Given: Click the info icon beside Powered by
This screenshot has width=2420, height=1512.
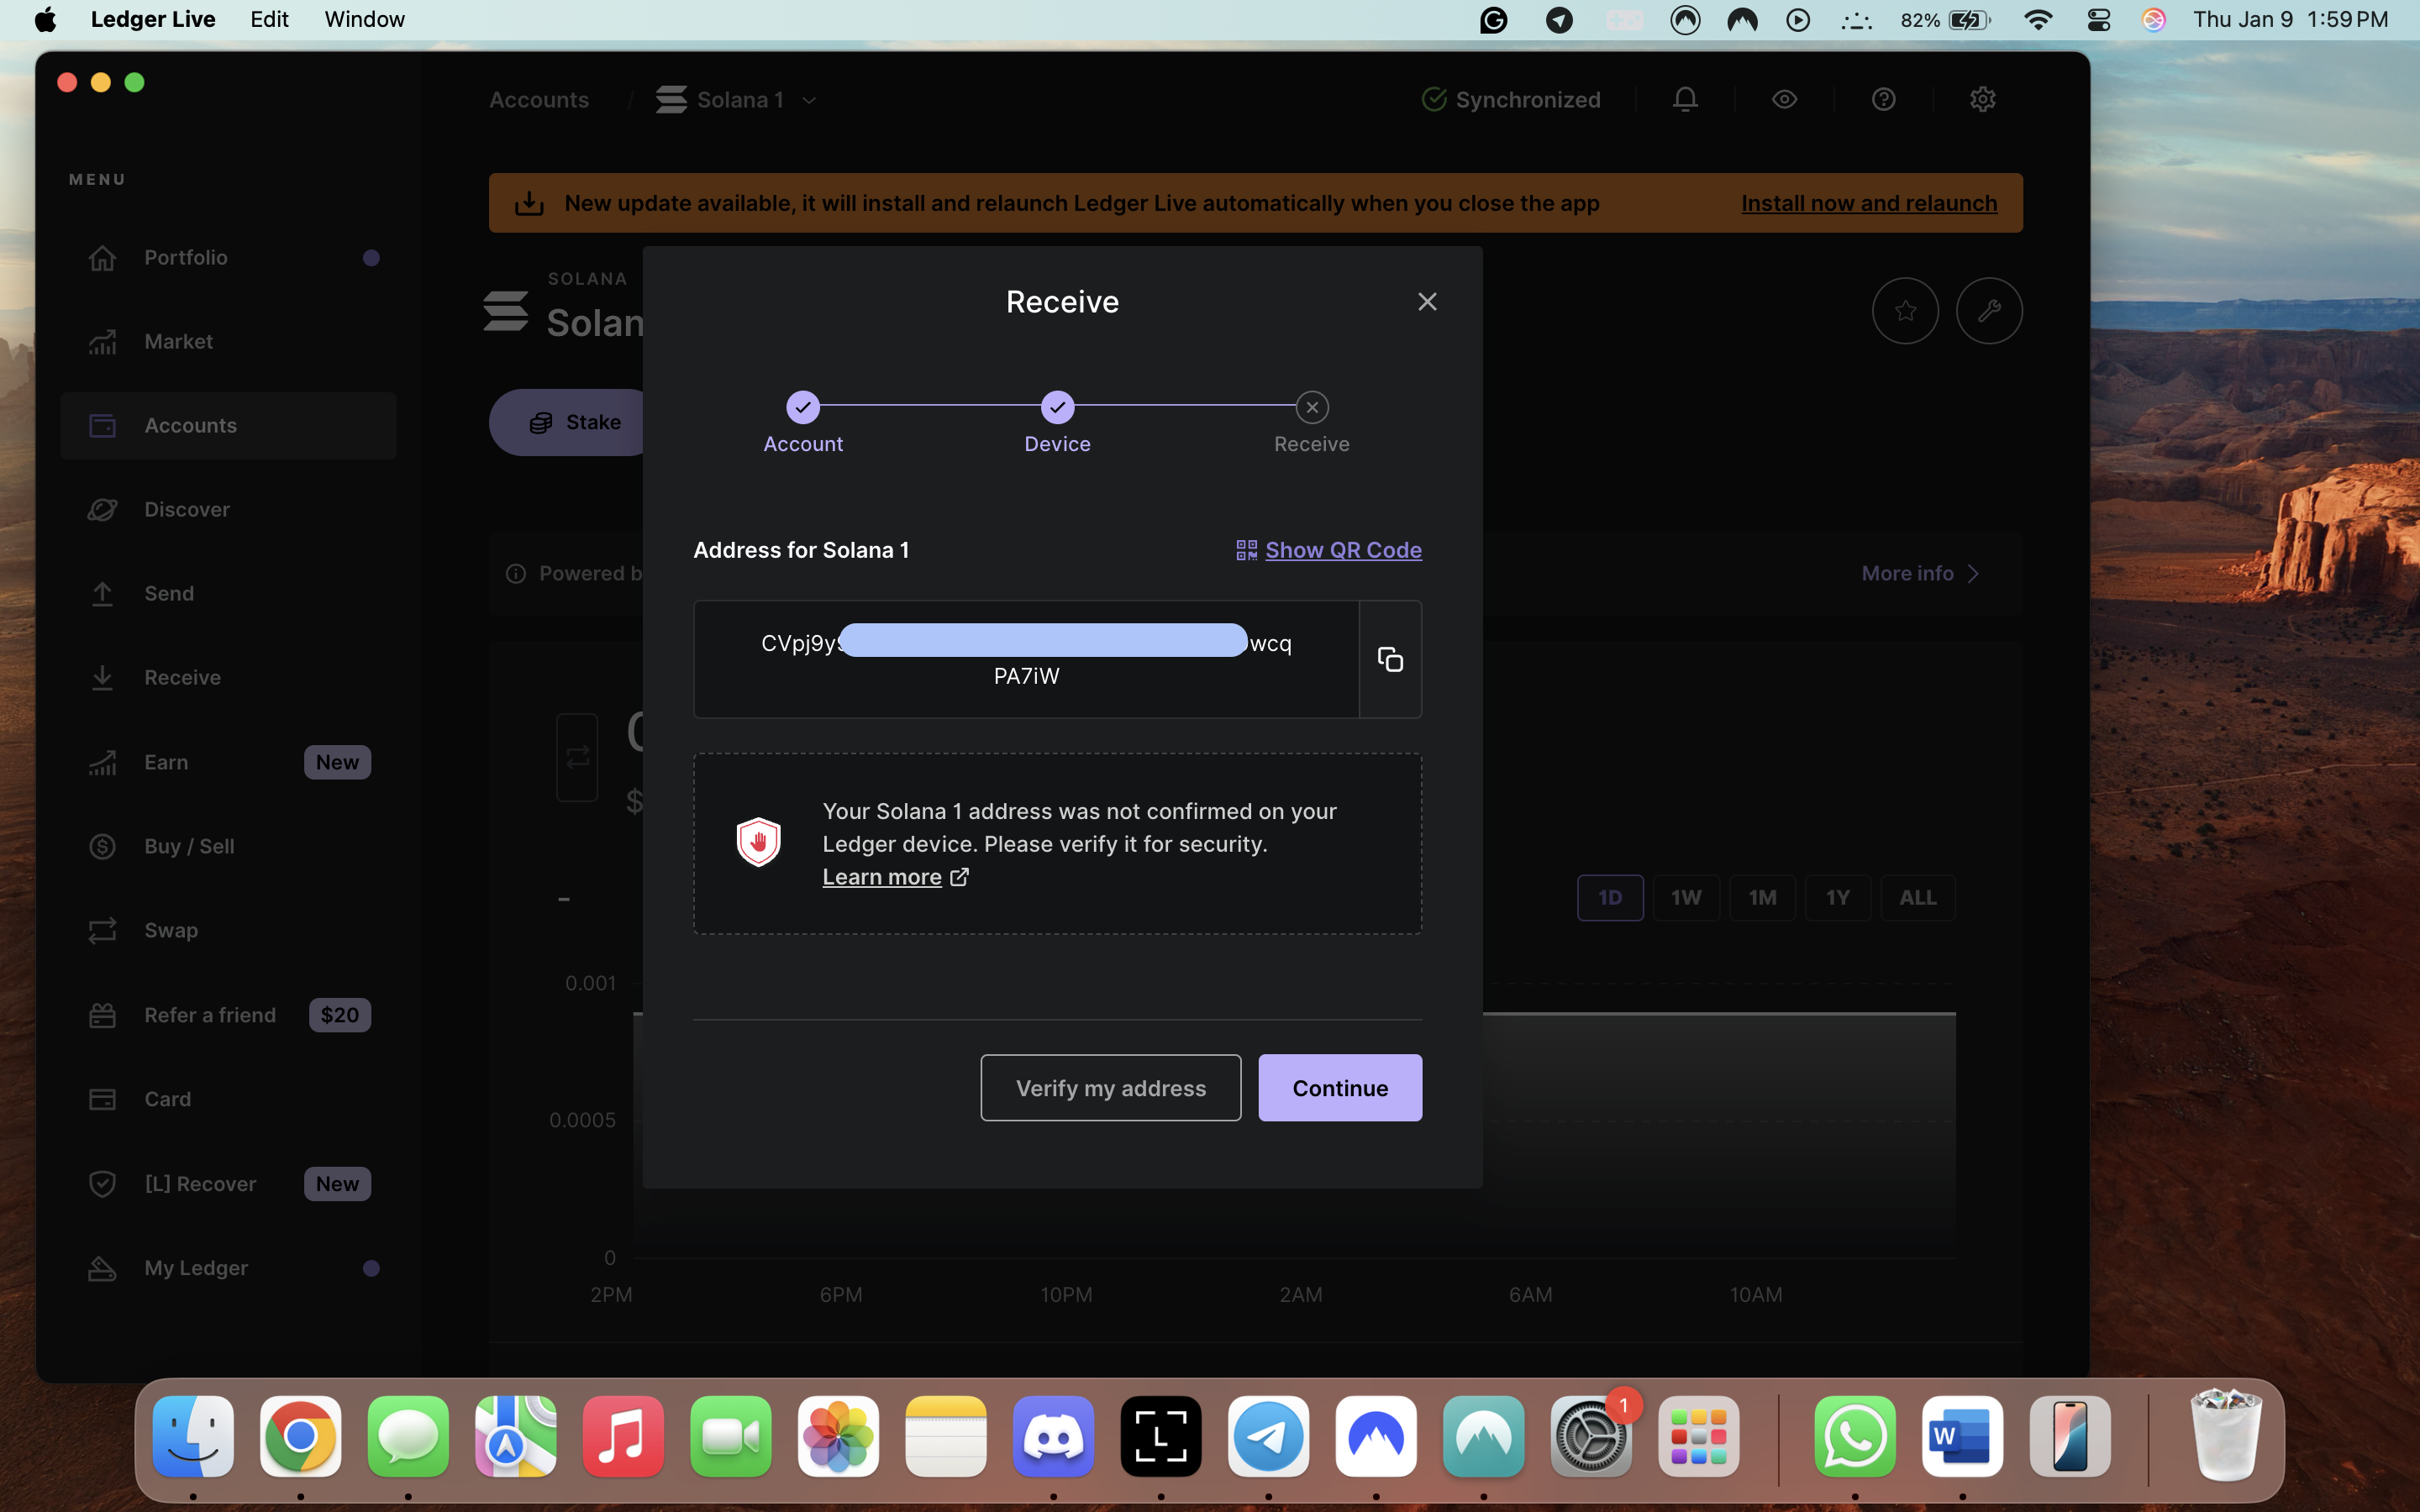Looking at the screenshot, I should [516, 573].
